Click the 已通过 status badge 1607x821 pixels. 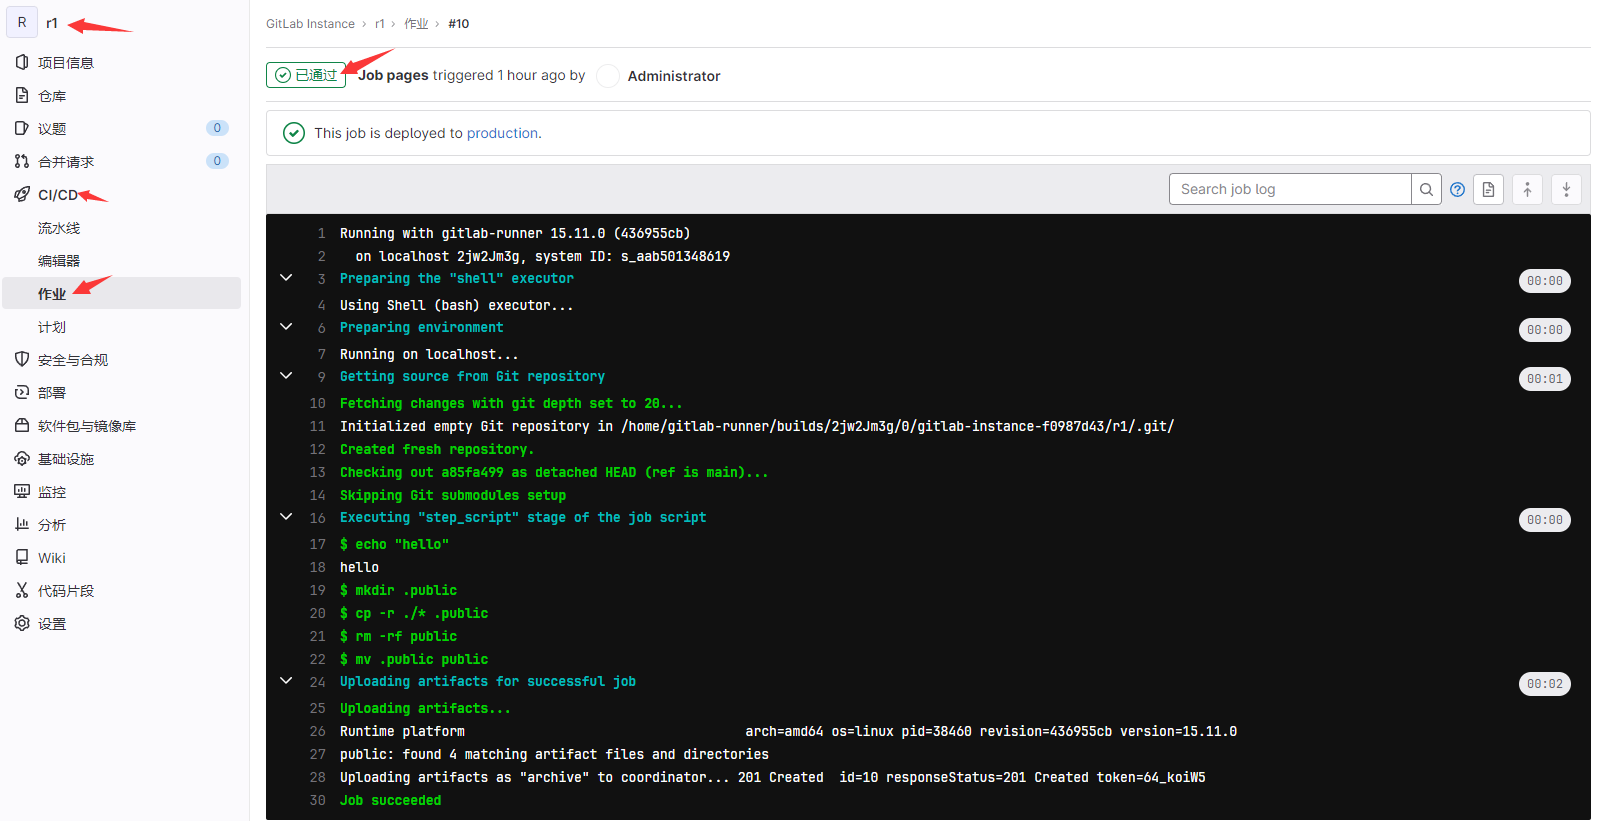306,75
